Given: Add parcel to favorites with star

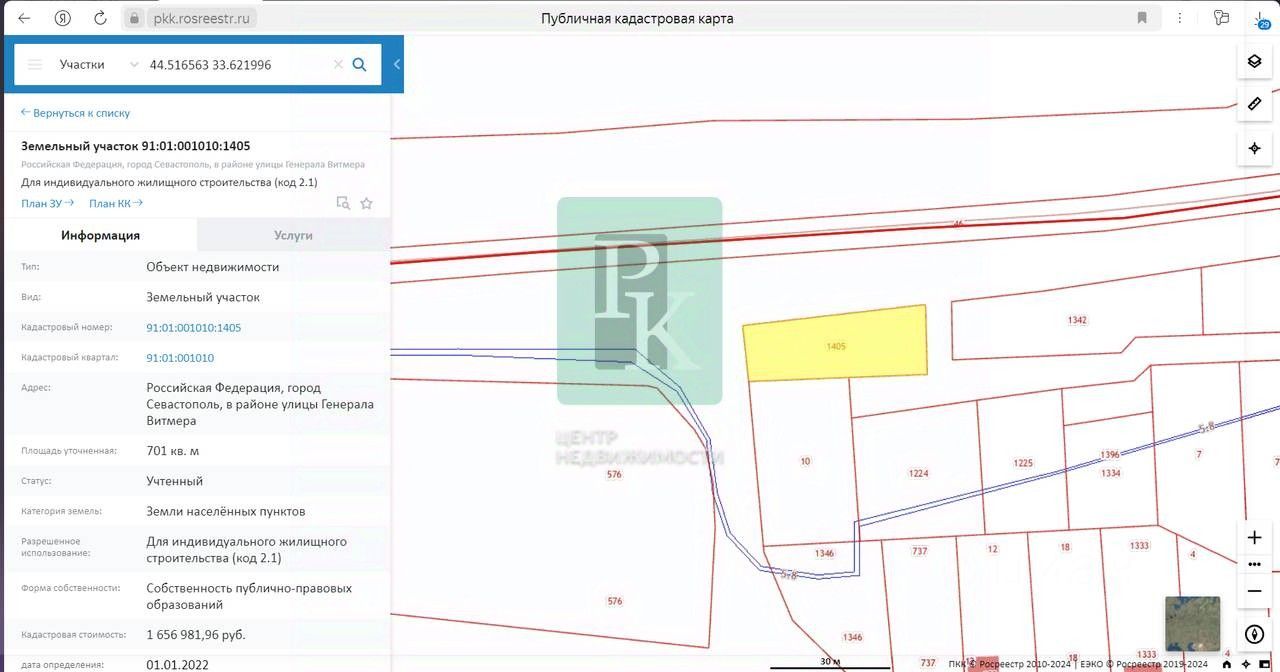Looking at the screenshot, I should tap(366, 203).
